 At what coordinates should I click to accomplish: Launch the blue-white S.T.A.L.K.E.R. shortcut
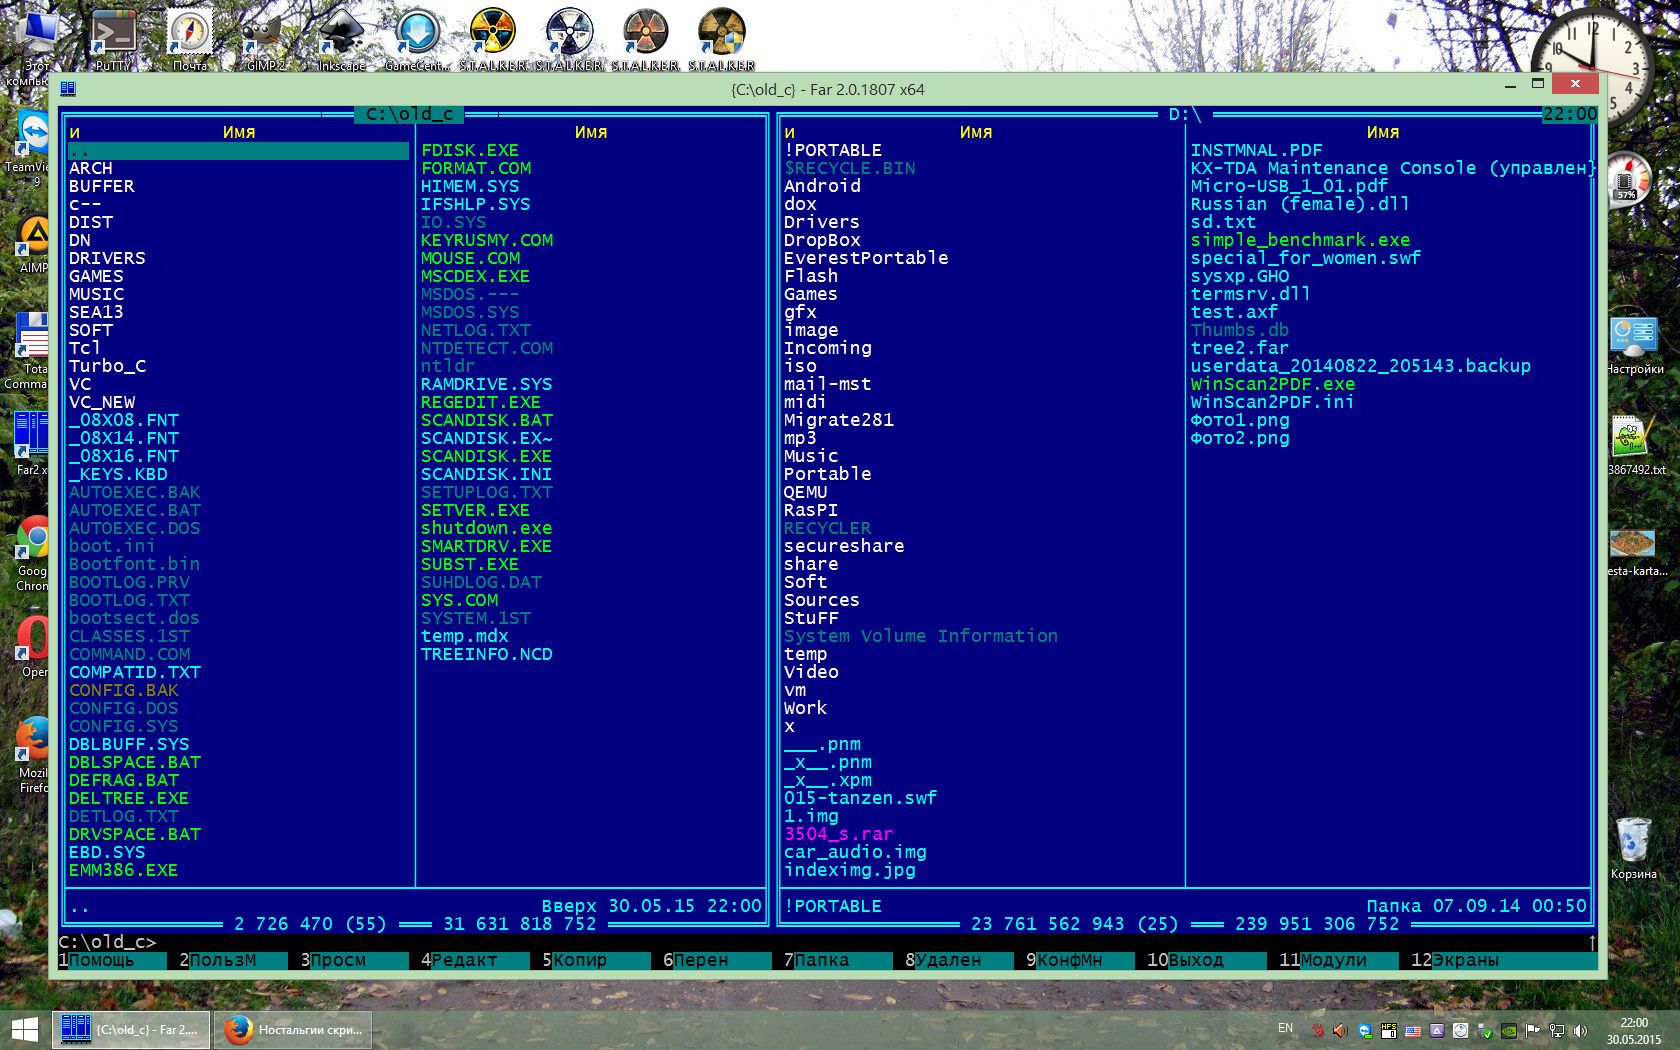click(569, 40)
